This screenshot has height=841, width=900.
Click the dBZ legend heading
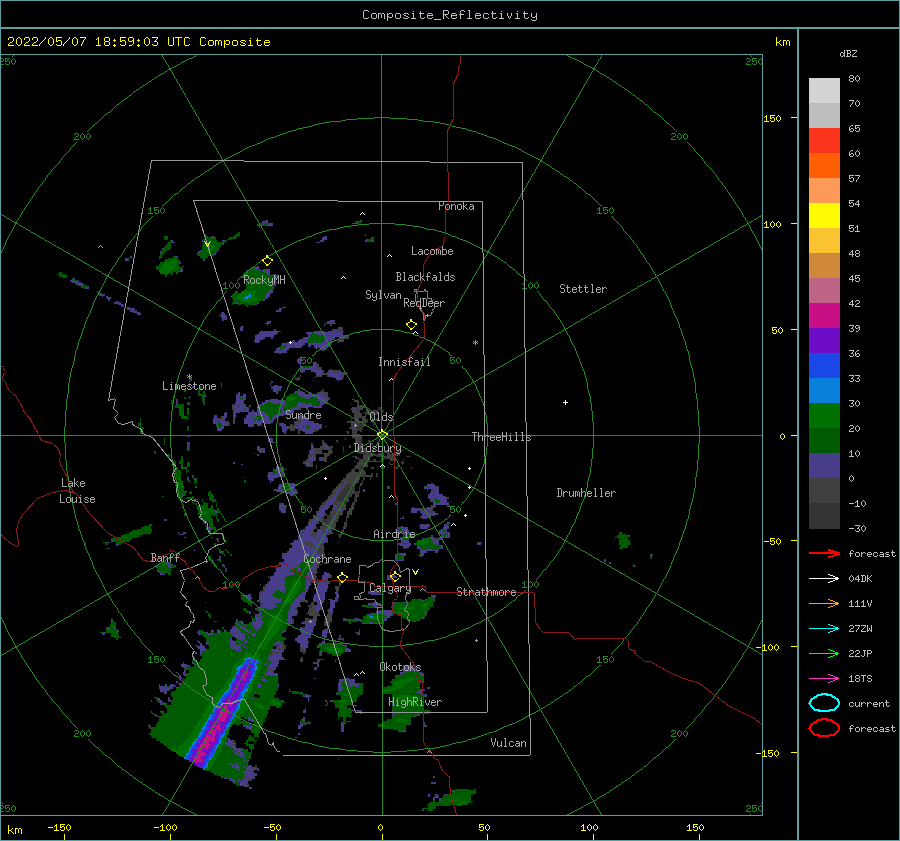(x=848, y=54)
